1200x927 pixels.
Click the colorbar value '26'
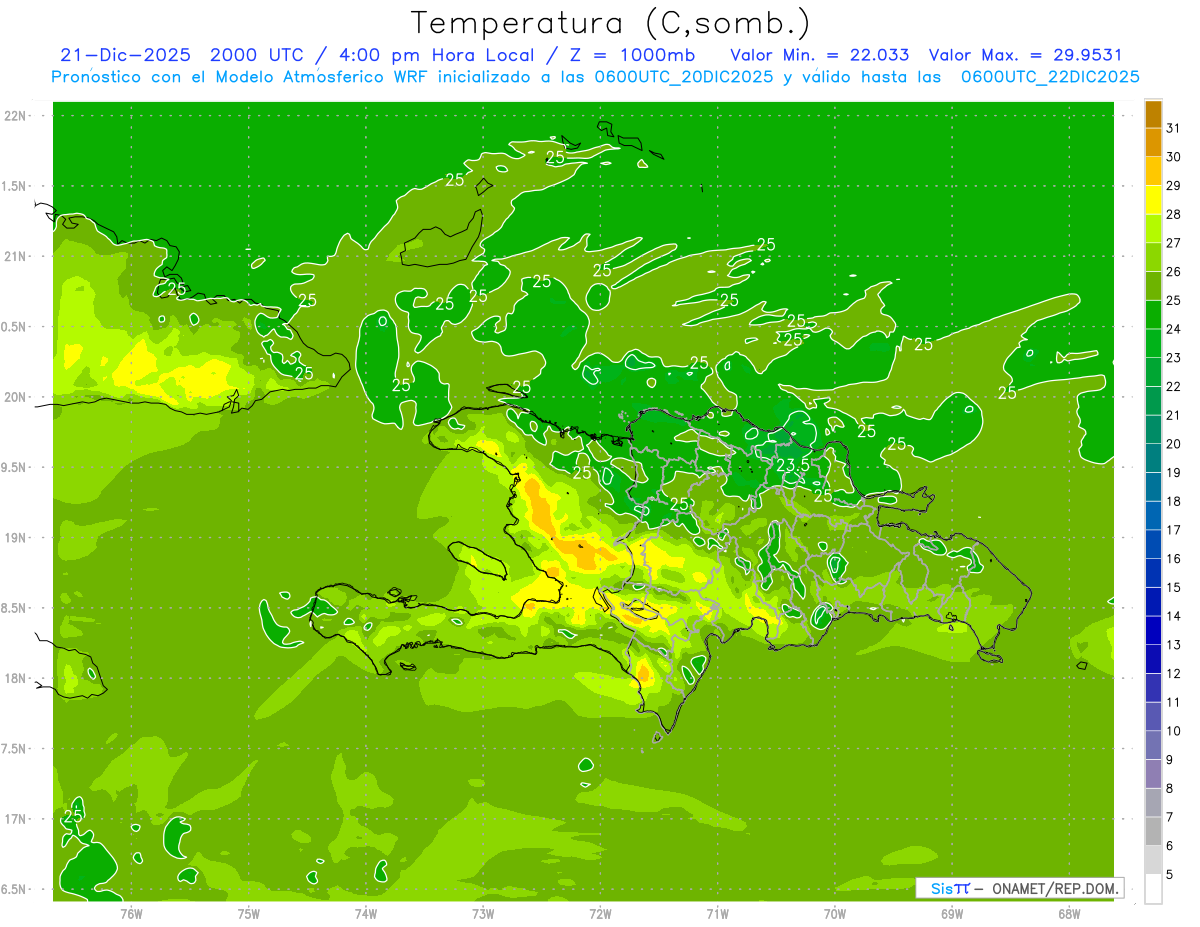point(1174,271)
